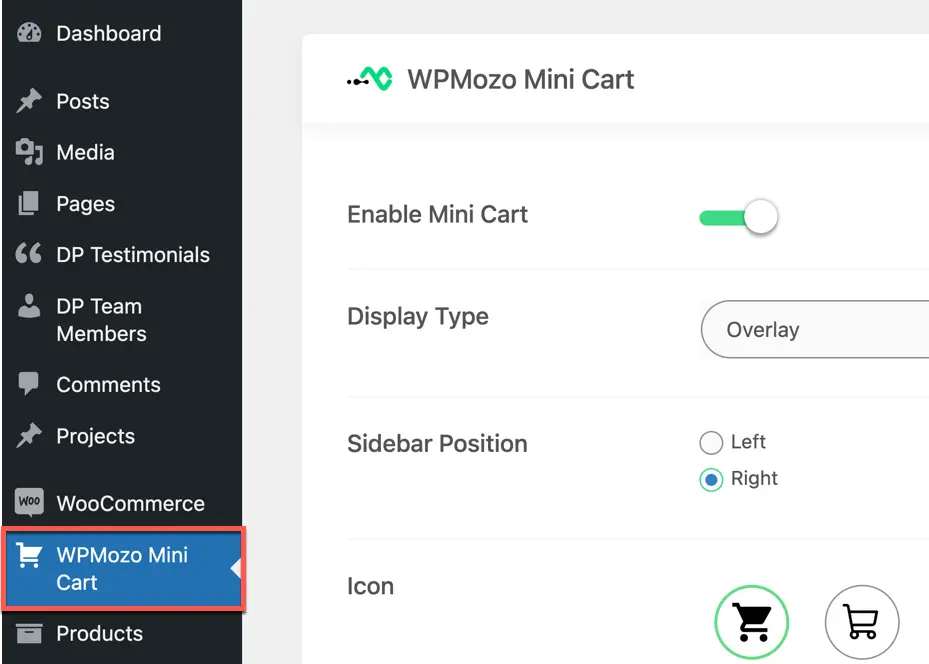Click the Comments speech bubble icon

click(28, 384)
